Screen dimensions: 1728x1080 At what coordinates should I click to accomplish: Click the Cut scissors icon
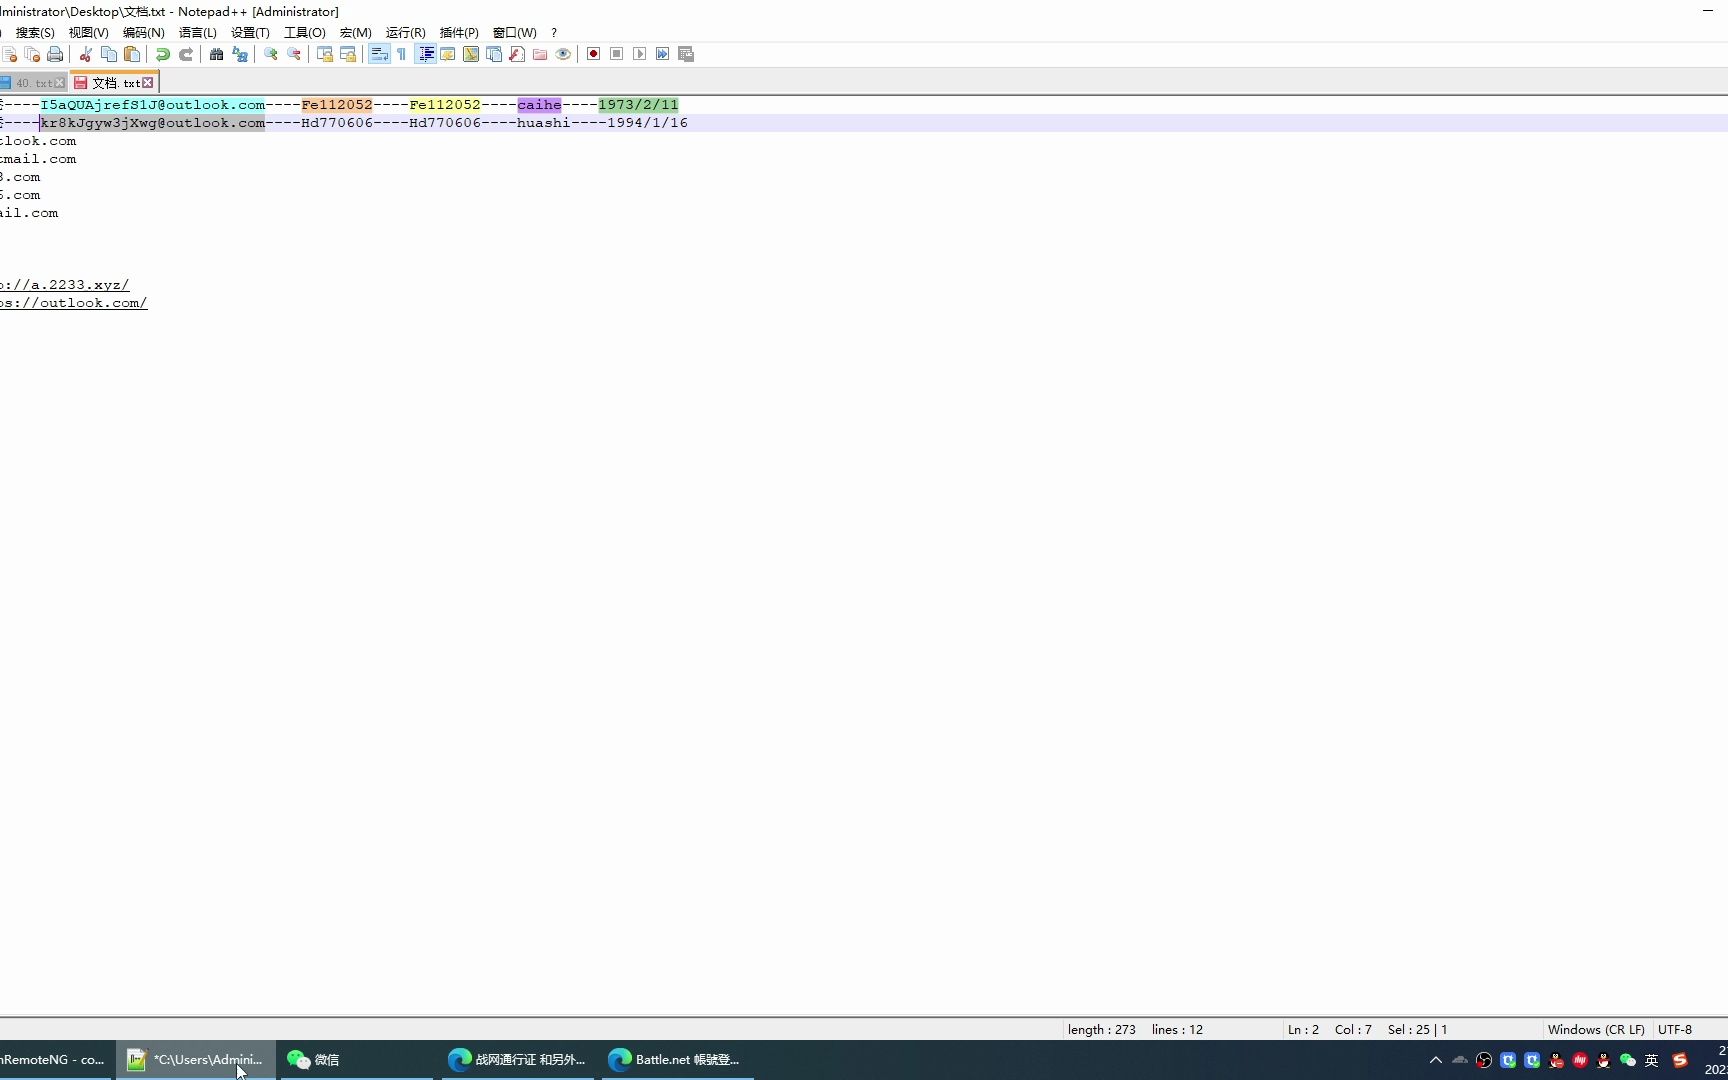click(86, 54)
